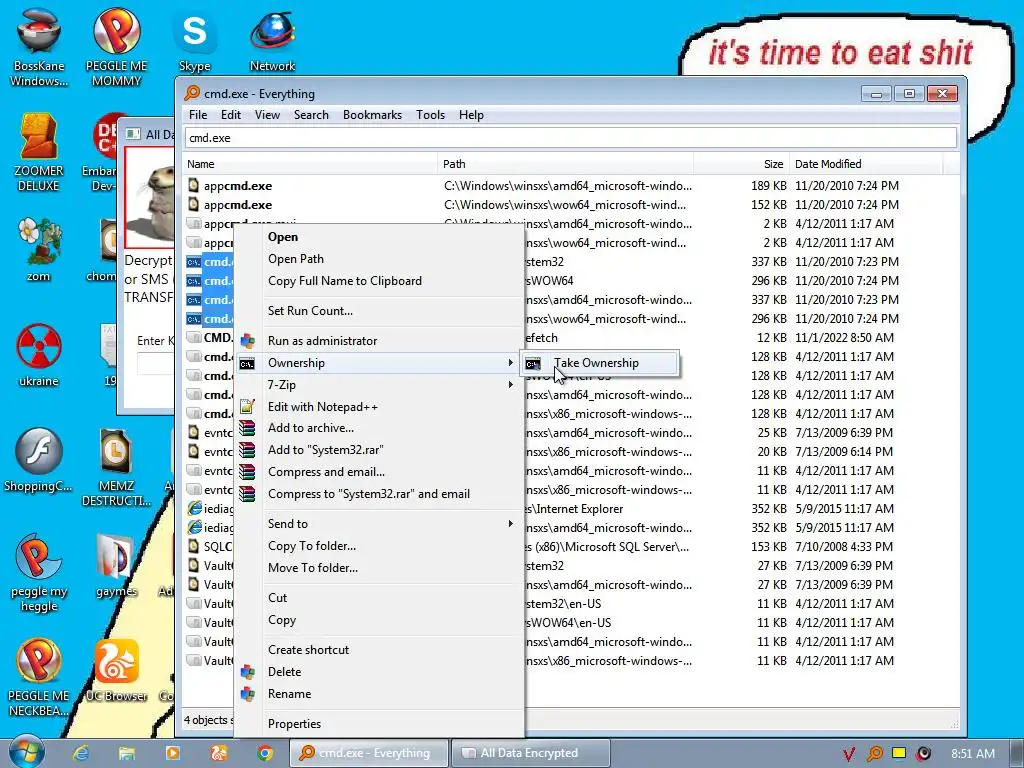Image resolution: width=1024 pixels, height=768 pixels.
Task: Sort results by the Size column header
Action: click(x=741, y=164)
